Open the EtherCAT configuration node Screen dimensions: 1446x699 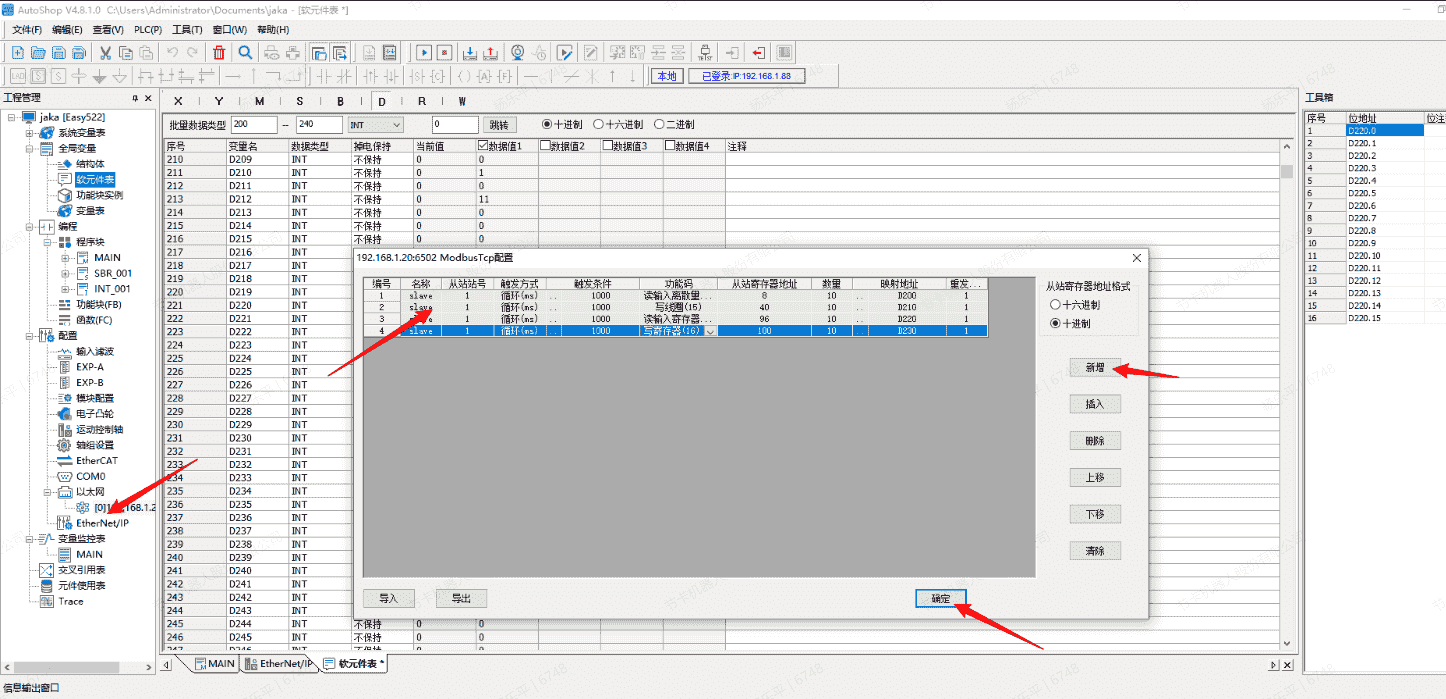(96, 461)
